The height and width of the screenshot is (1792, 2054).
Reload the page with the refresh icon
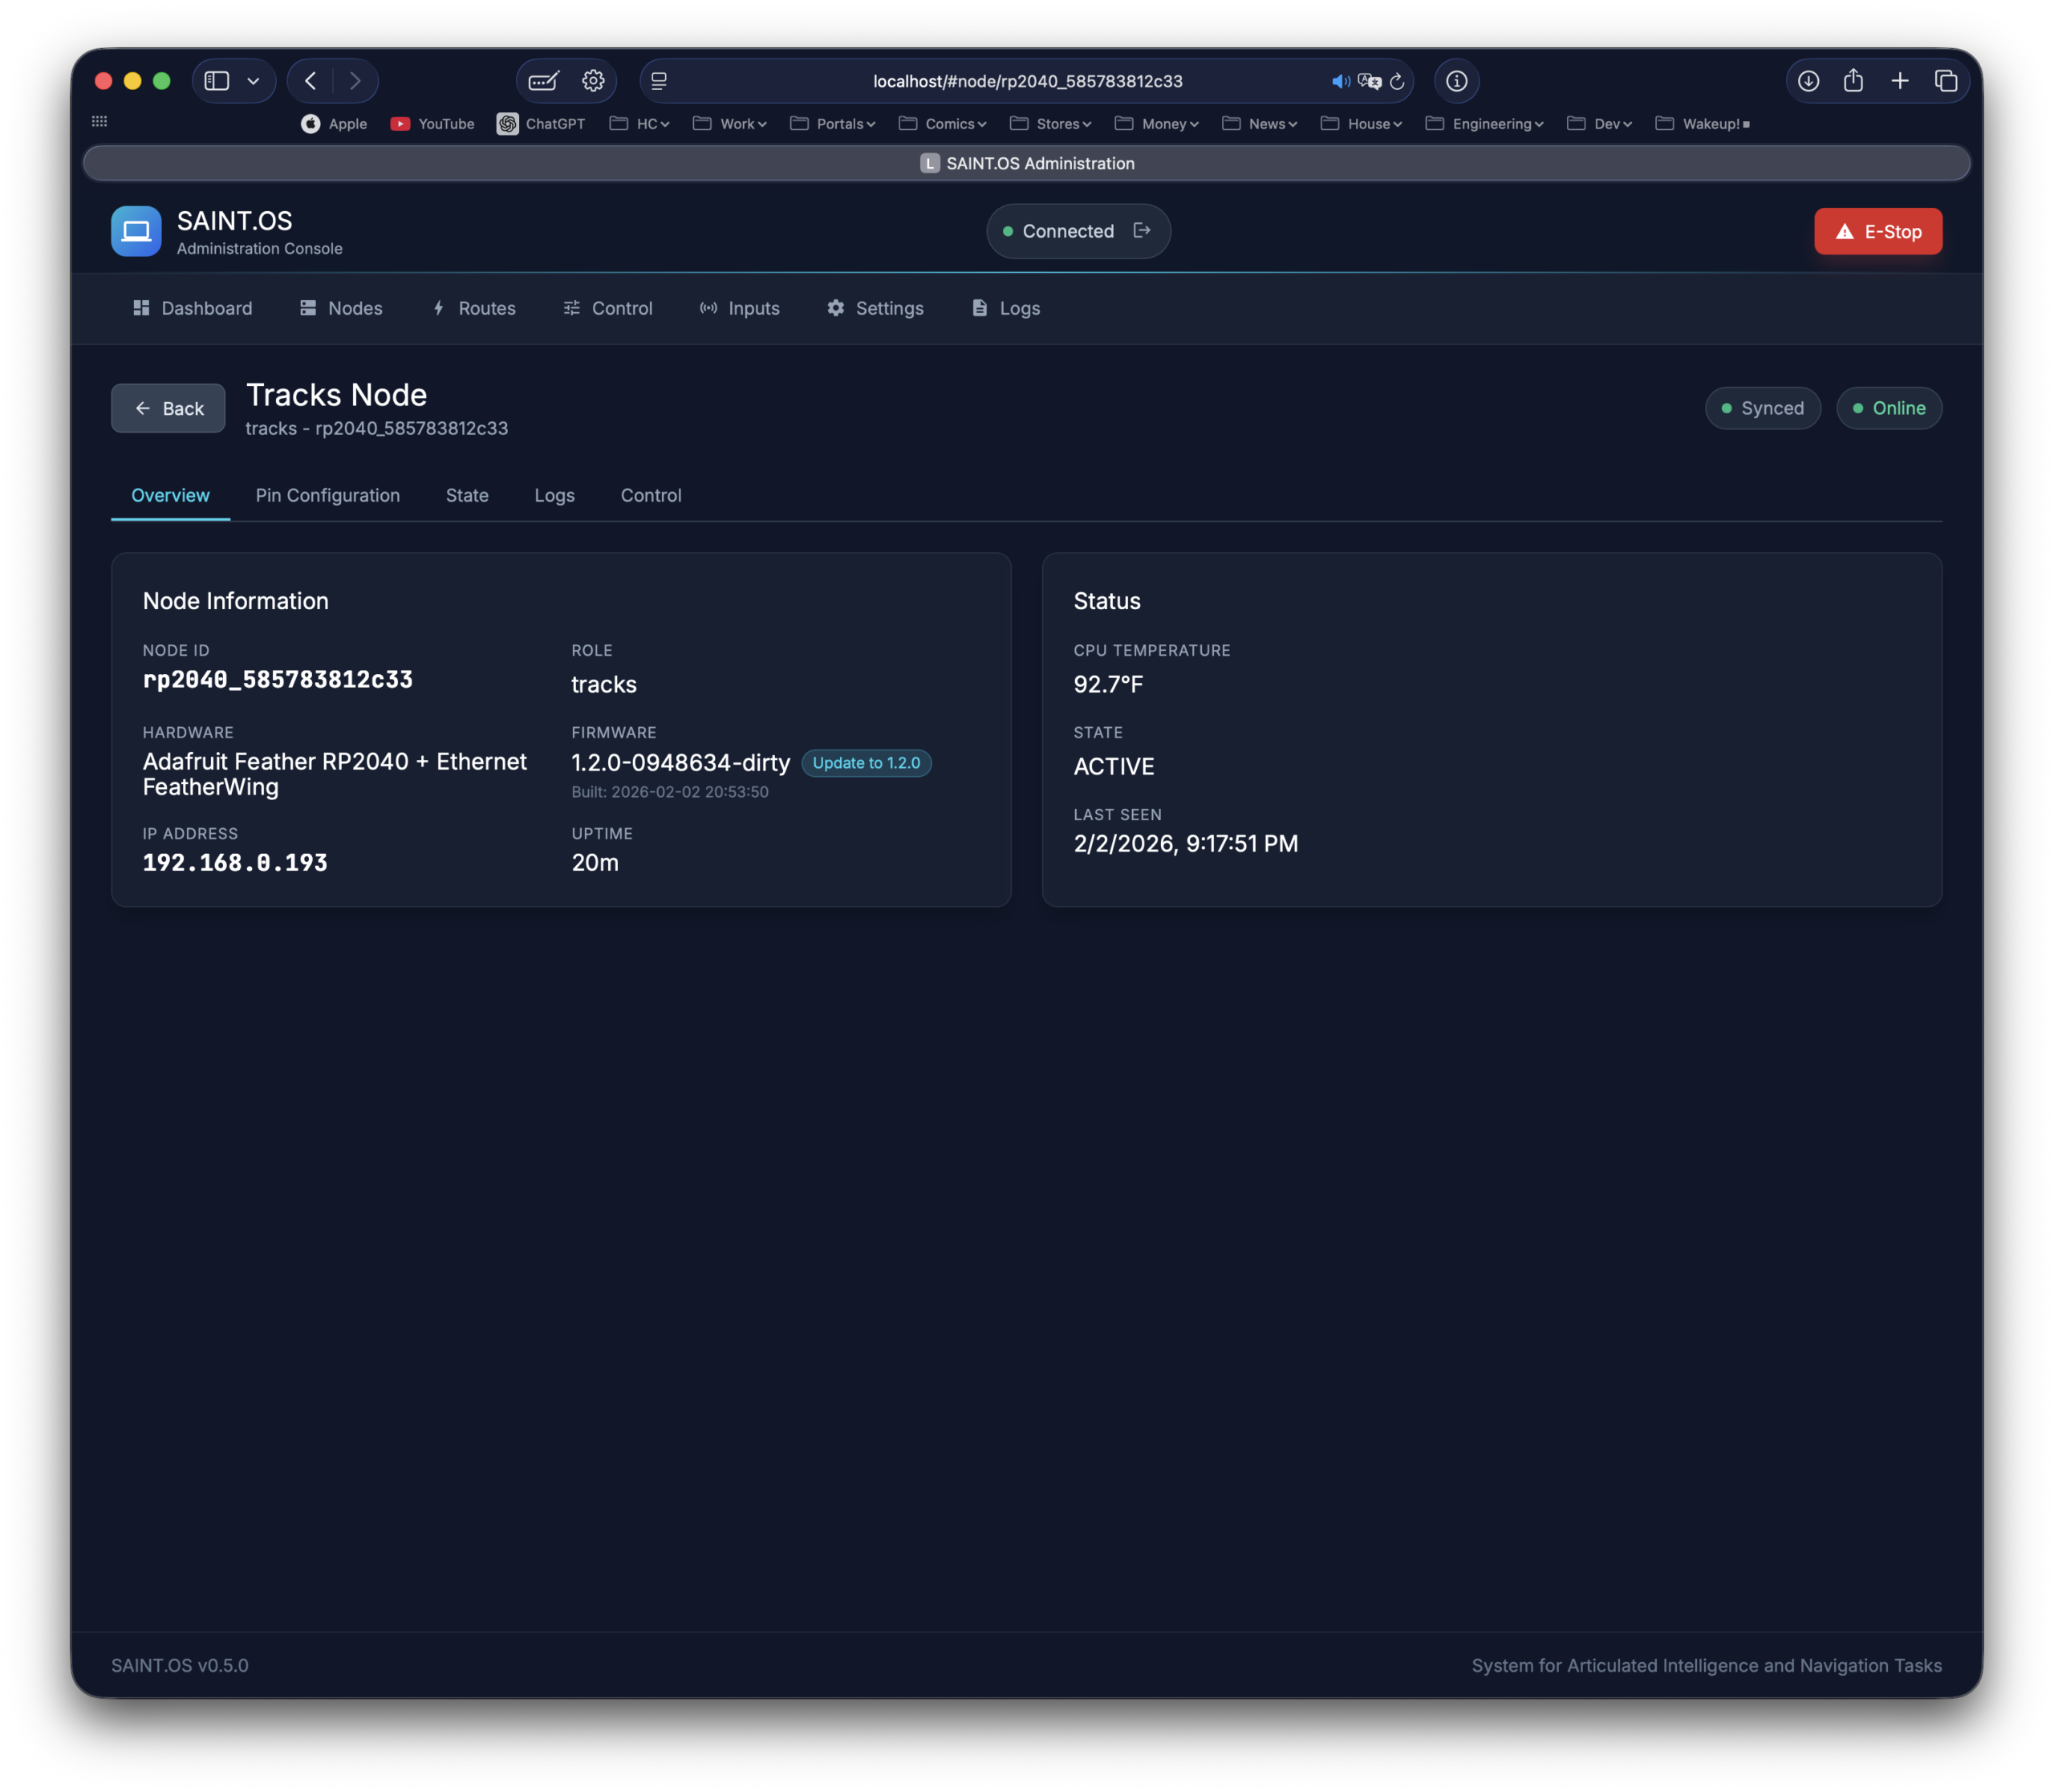(x=1397, y=81)
